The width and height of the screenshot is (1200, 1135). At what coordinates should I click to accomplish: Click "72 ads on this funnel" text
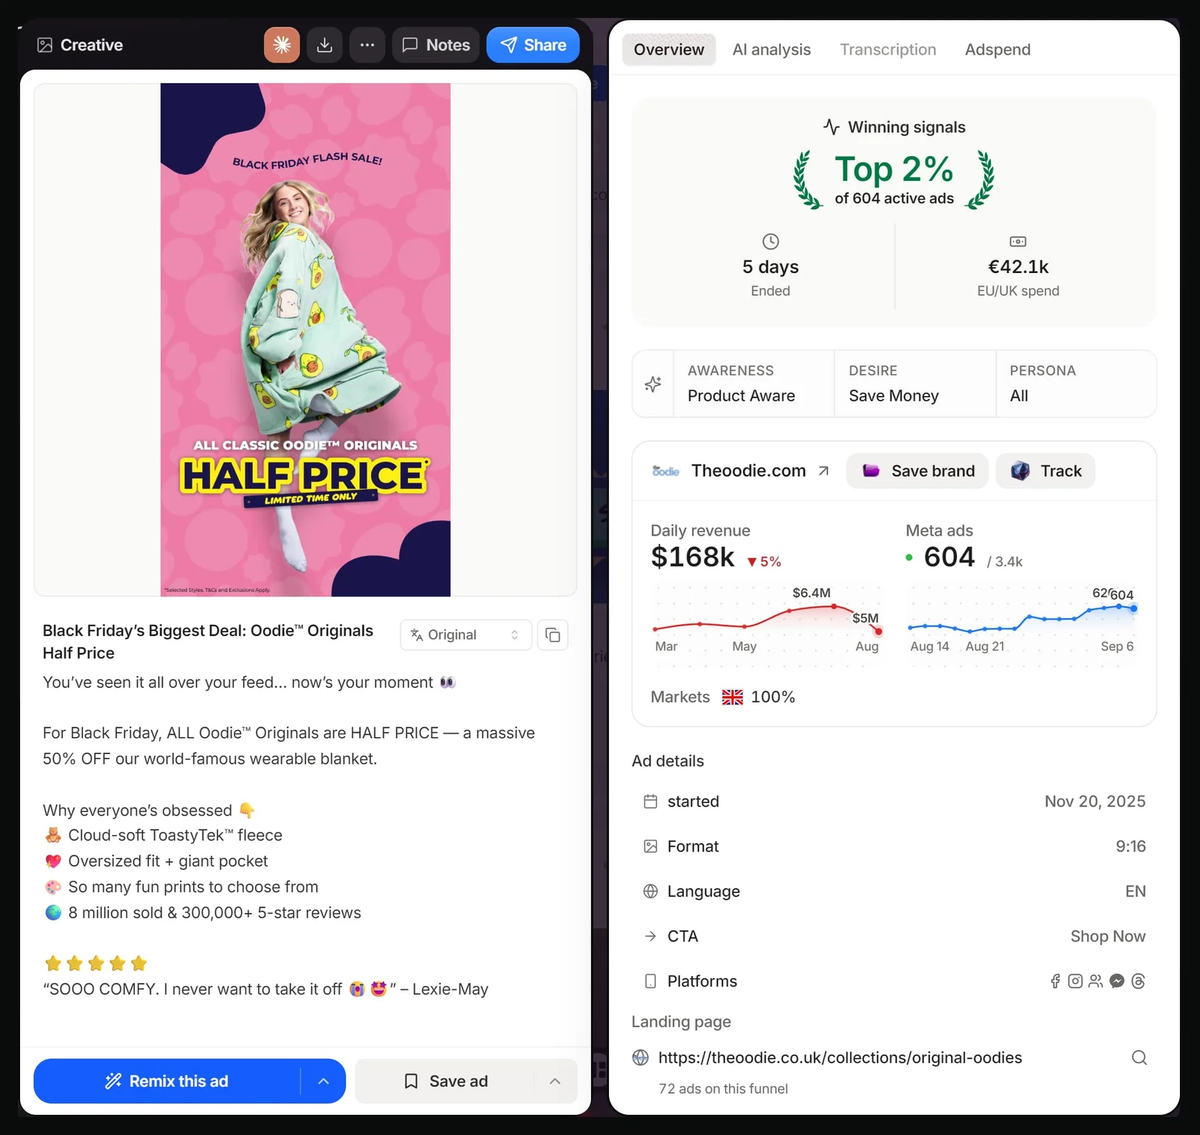pyautogui.click(x=723, y=1089)
